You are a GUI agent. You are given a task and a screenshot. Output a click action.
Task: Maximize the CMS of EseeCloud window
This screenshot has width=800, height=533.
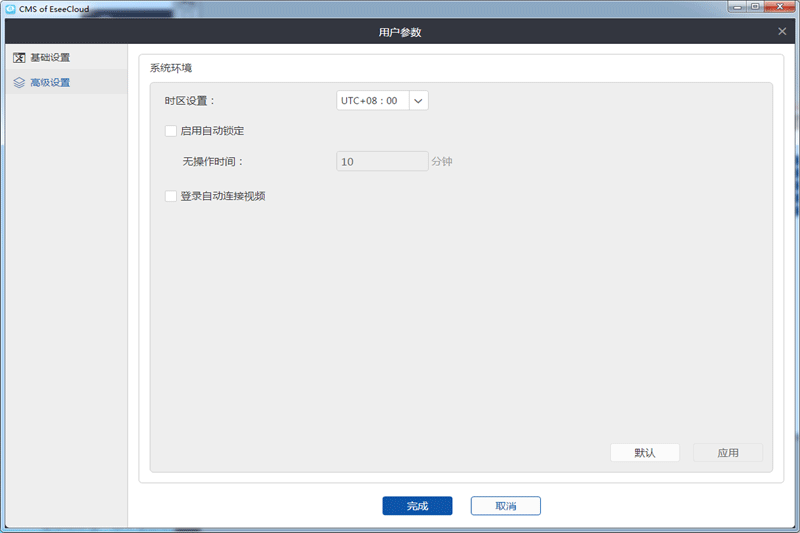click(755, 7)
